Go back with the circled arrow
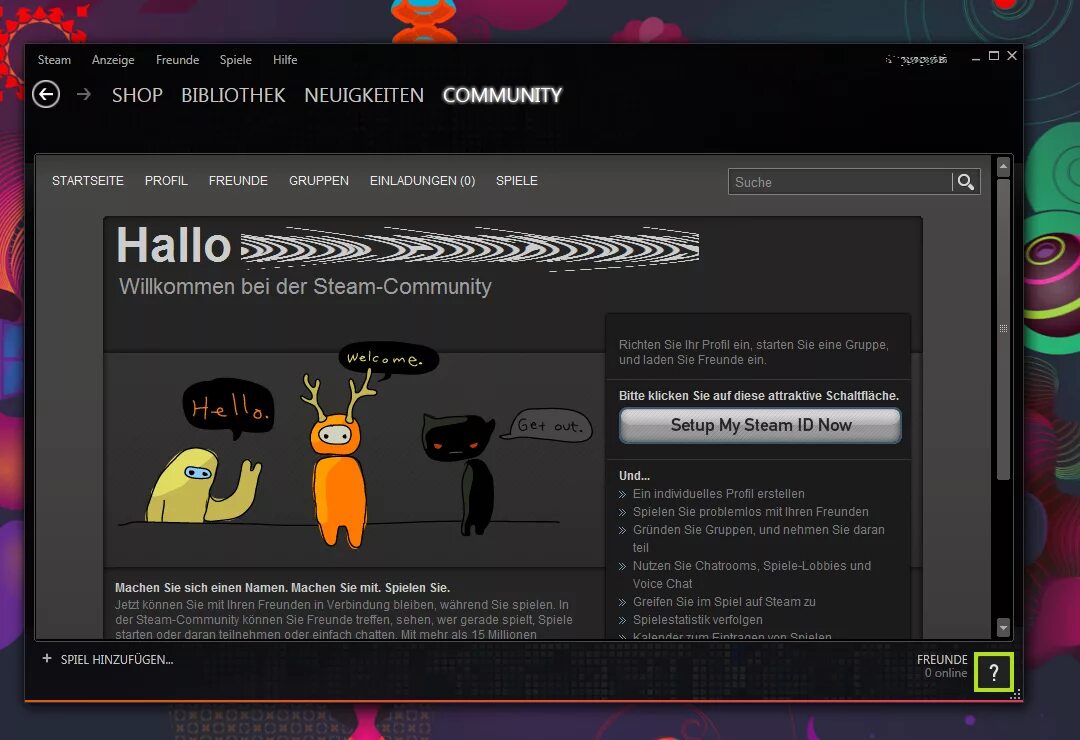Screen dimensions: 1080x740 coord(46,94)
